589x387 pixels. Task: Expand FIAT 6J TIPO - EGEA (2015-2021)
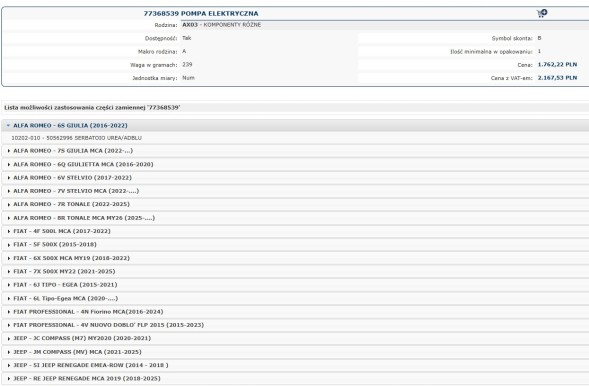(x=295, y=285)
